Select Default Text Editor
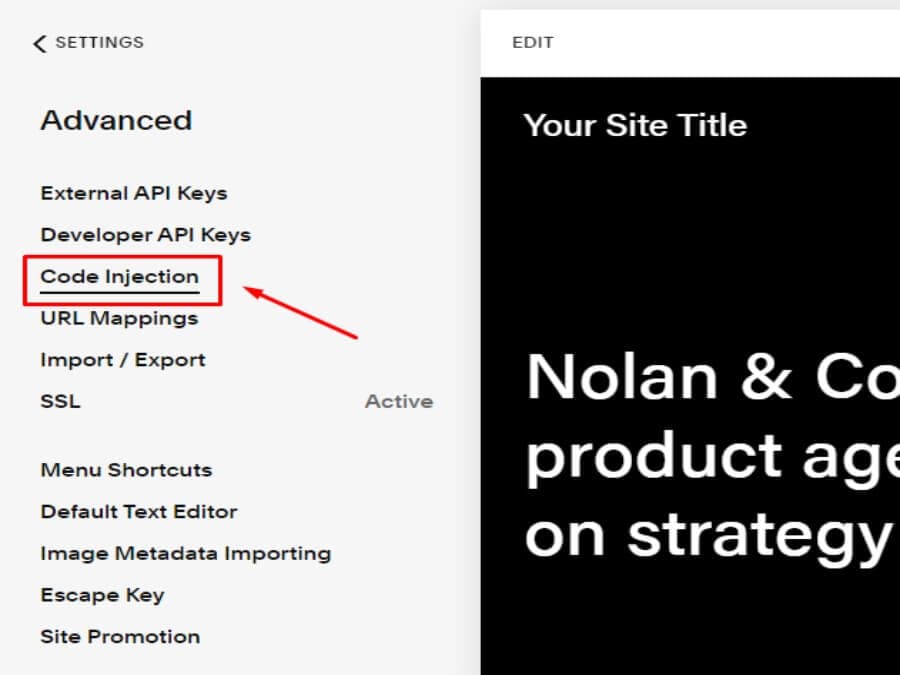Image resolution: width=900 pixels, height=675 pixels. tap(139, 512)
